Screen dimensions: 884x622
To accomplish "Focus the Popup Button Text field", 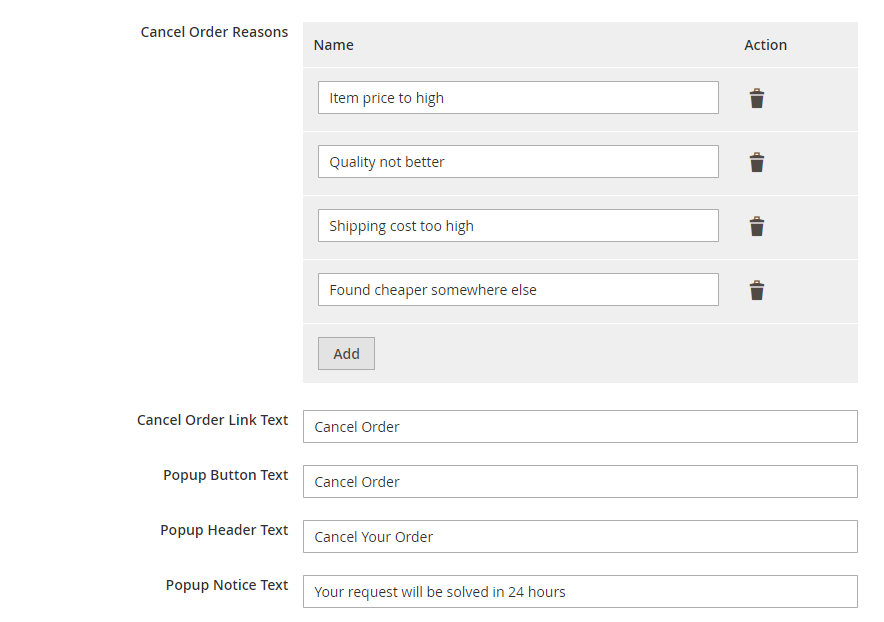I will tap(580, 482).
